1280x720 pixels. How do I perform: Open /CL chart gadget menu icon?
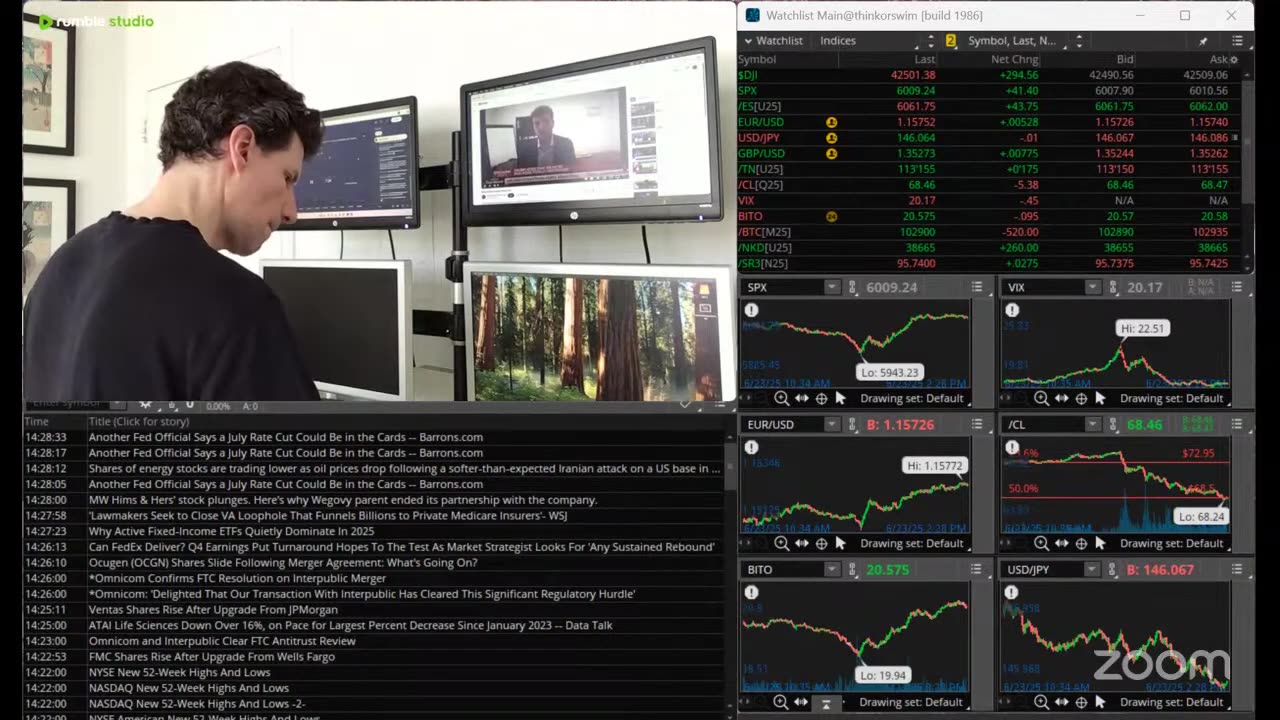tap(1237, 424)
